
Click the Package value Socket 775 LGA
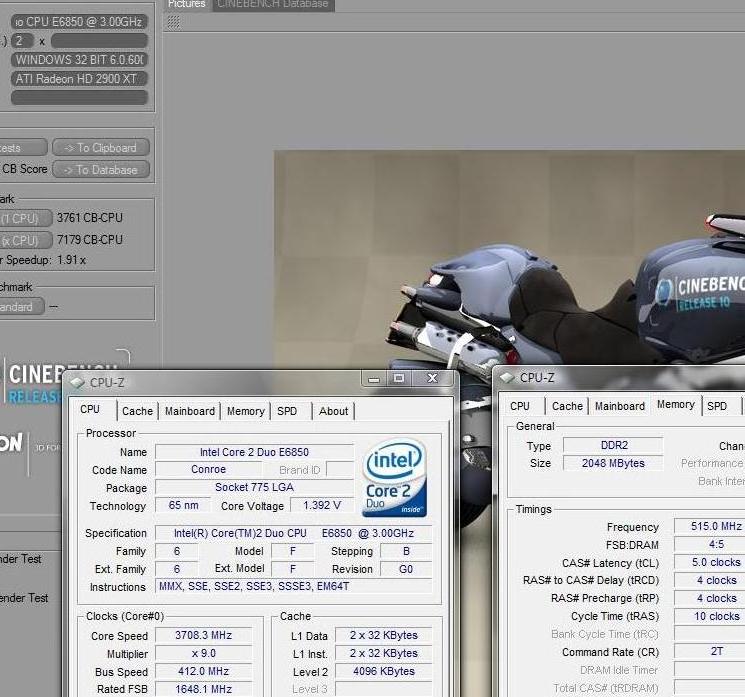point(254,487)
